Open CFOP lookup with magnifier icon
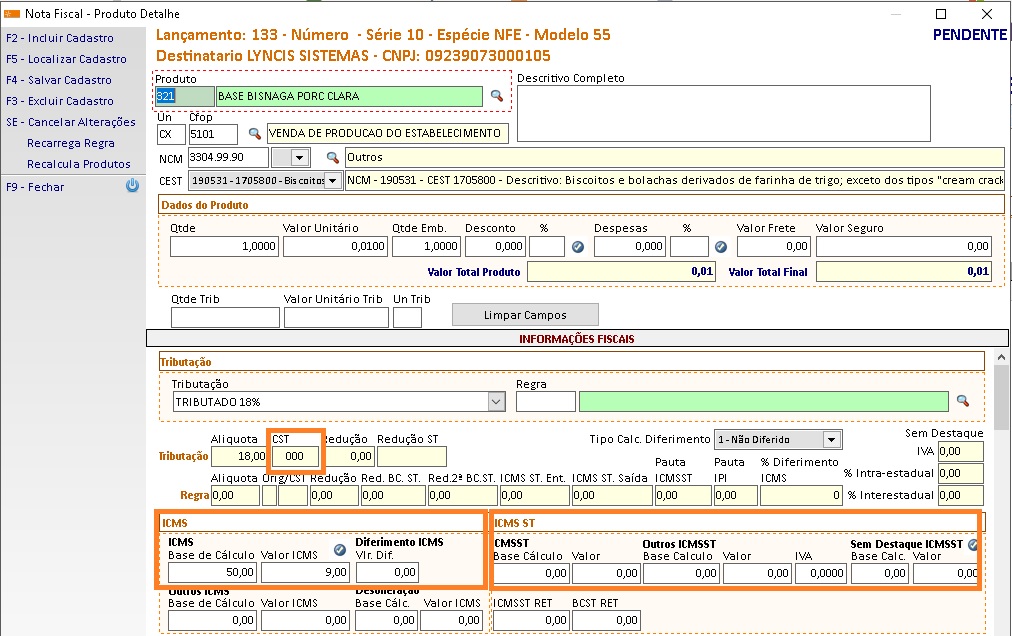1012x636 pixels. pyautogui.click(x=255, y=133)
